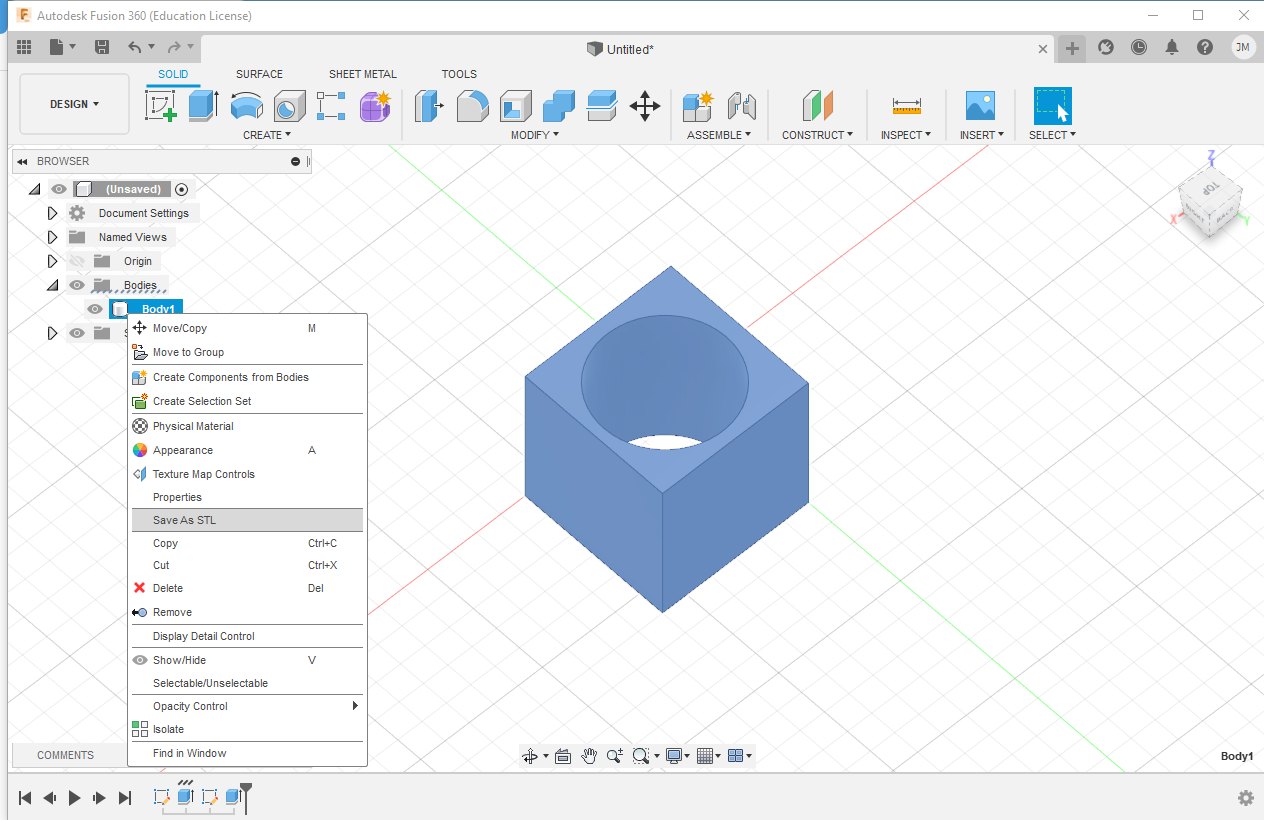Add a new design tab with plus button

(x=1072, y=48)
